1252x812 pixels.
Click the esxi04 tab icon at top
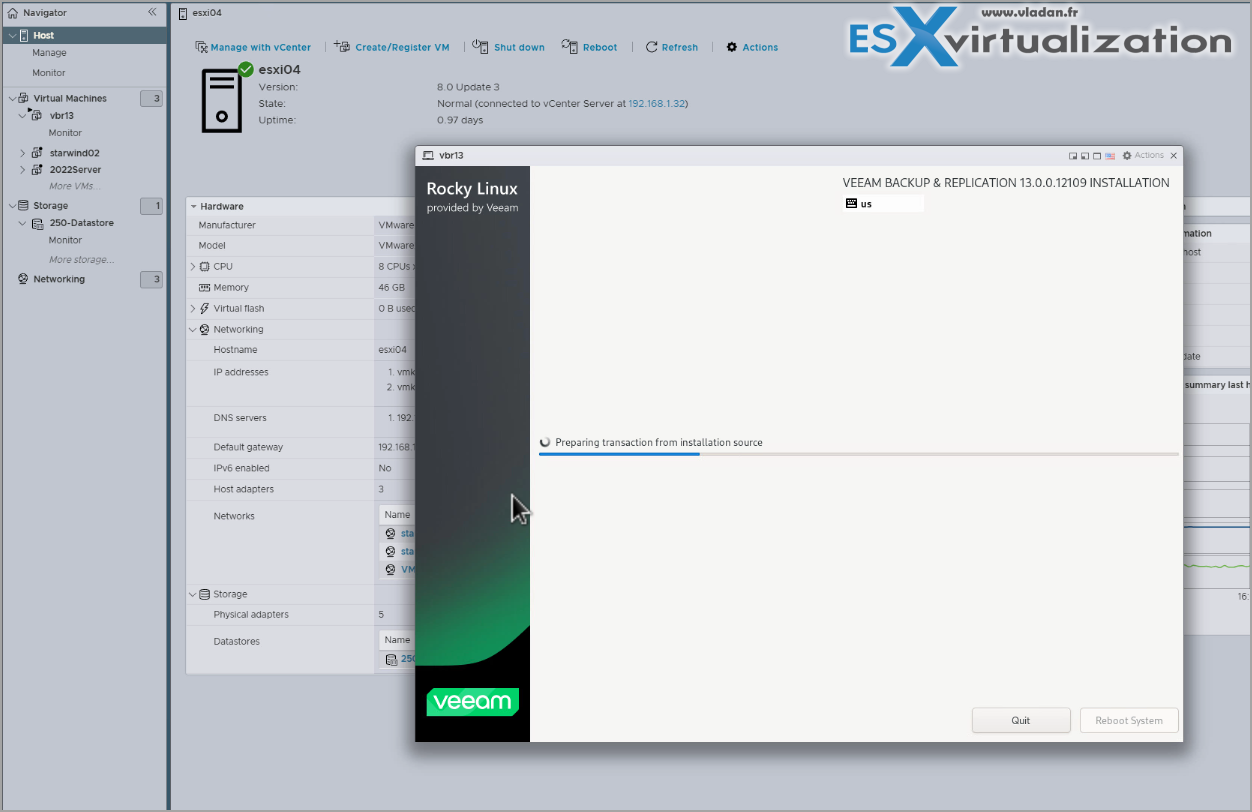[x=182, y=13]
